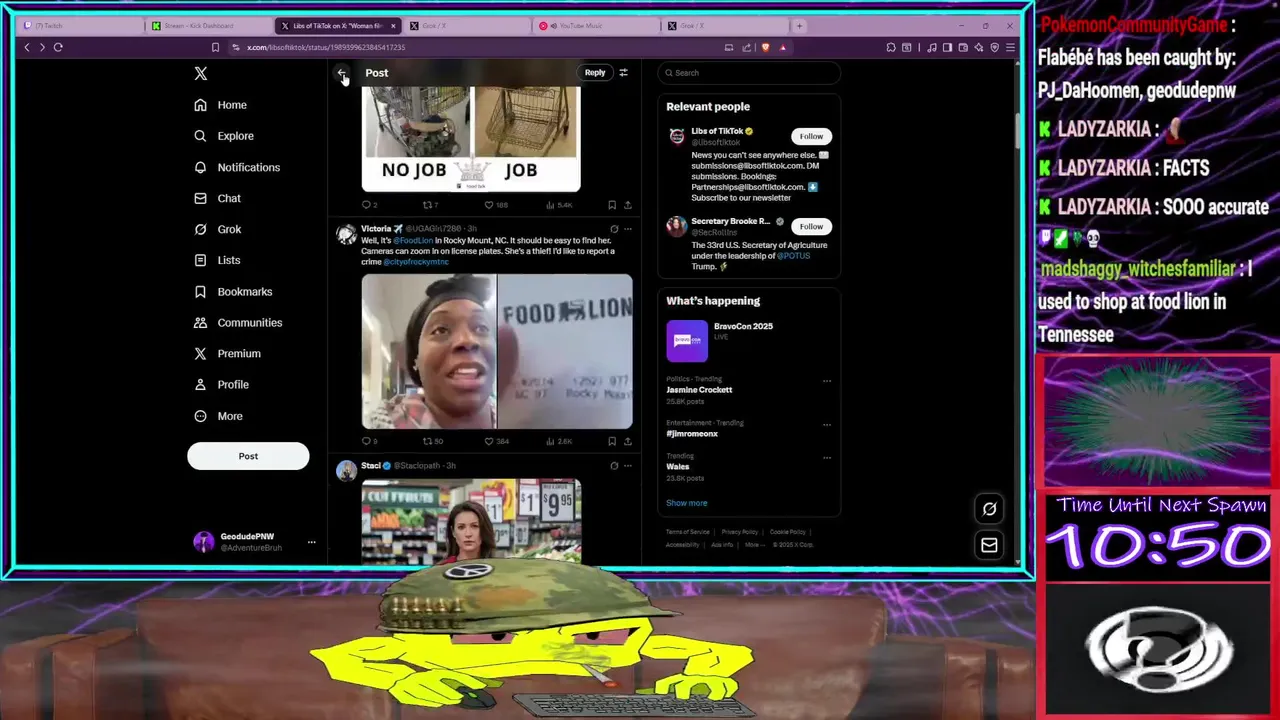The width and height of the screenshot is (1280, 720).
Task: Open Profile in the sidebar
Action: tap(221, 384)
